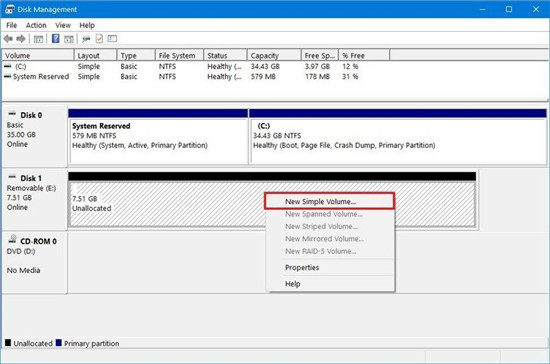Open Help via blue question mark icon

pyautogui.click(x=55, y=39)
